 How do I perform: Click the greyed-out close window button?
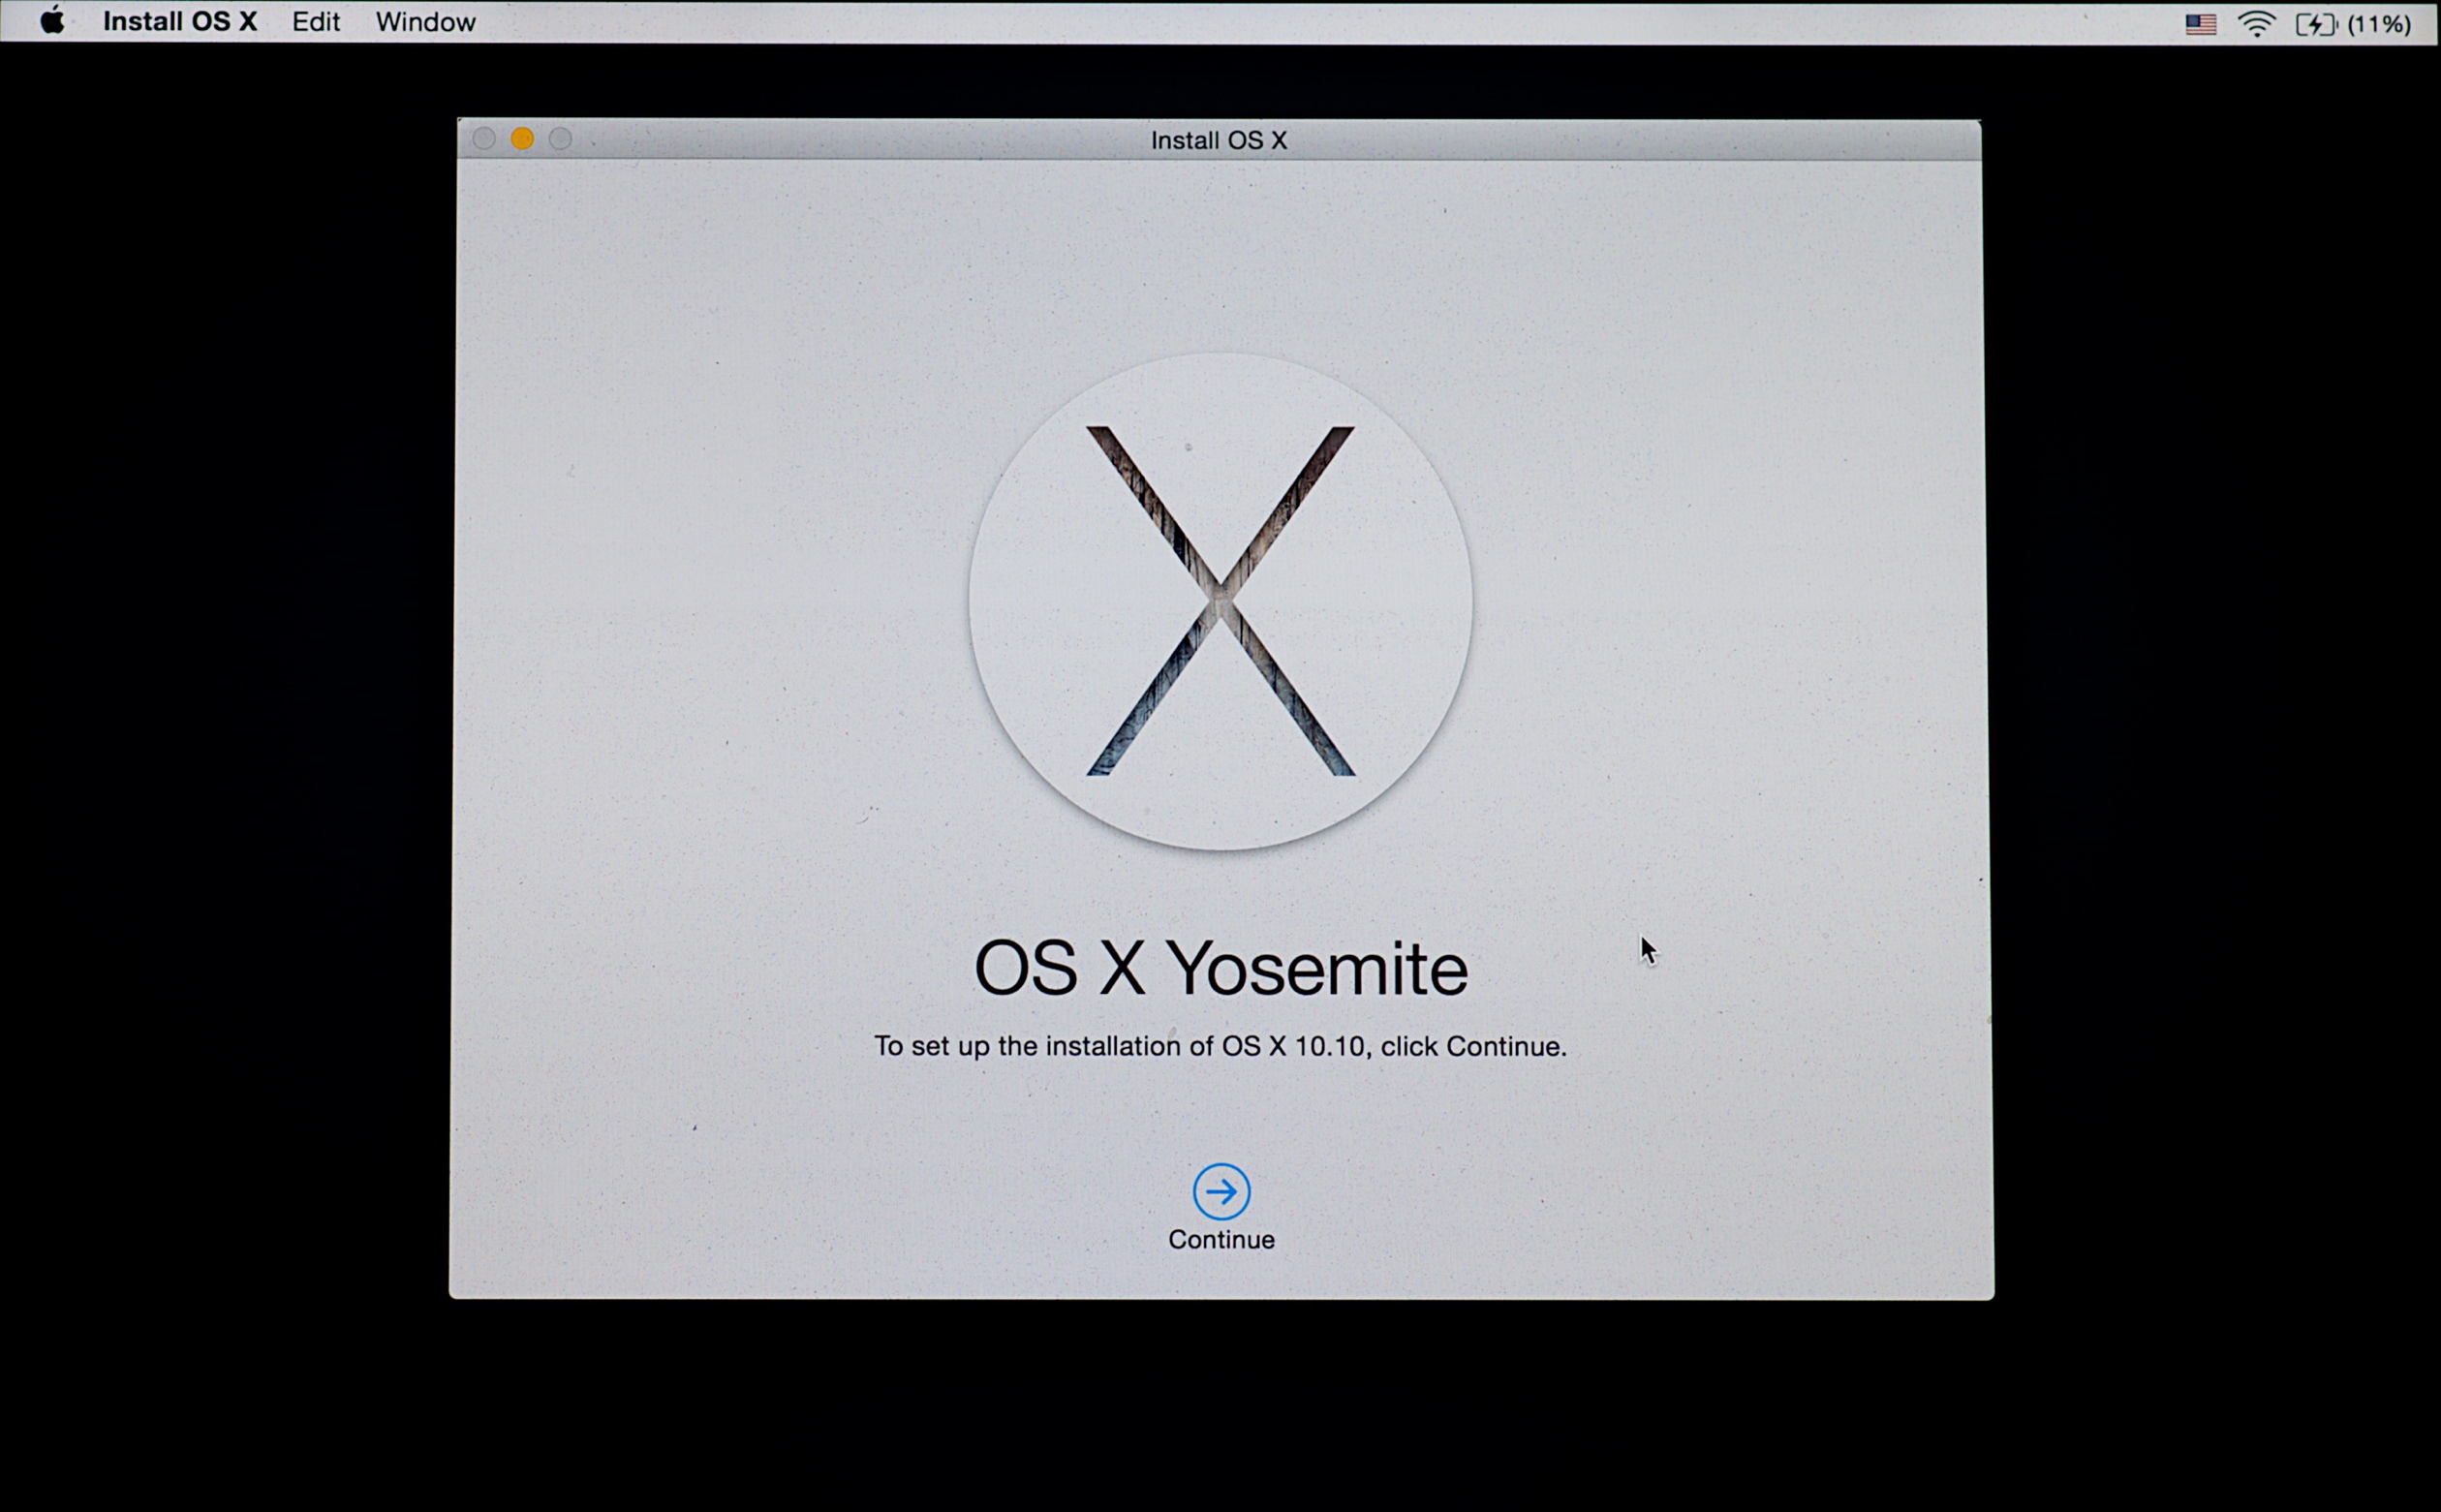484,139
